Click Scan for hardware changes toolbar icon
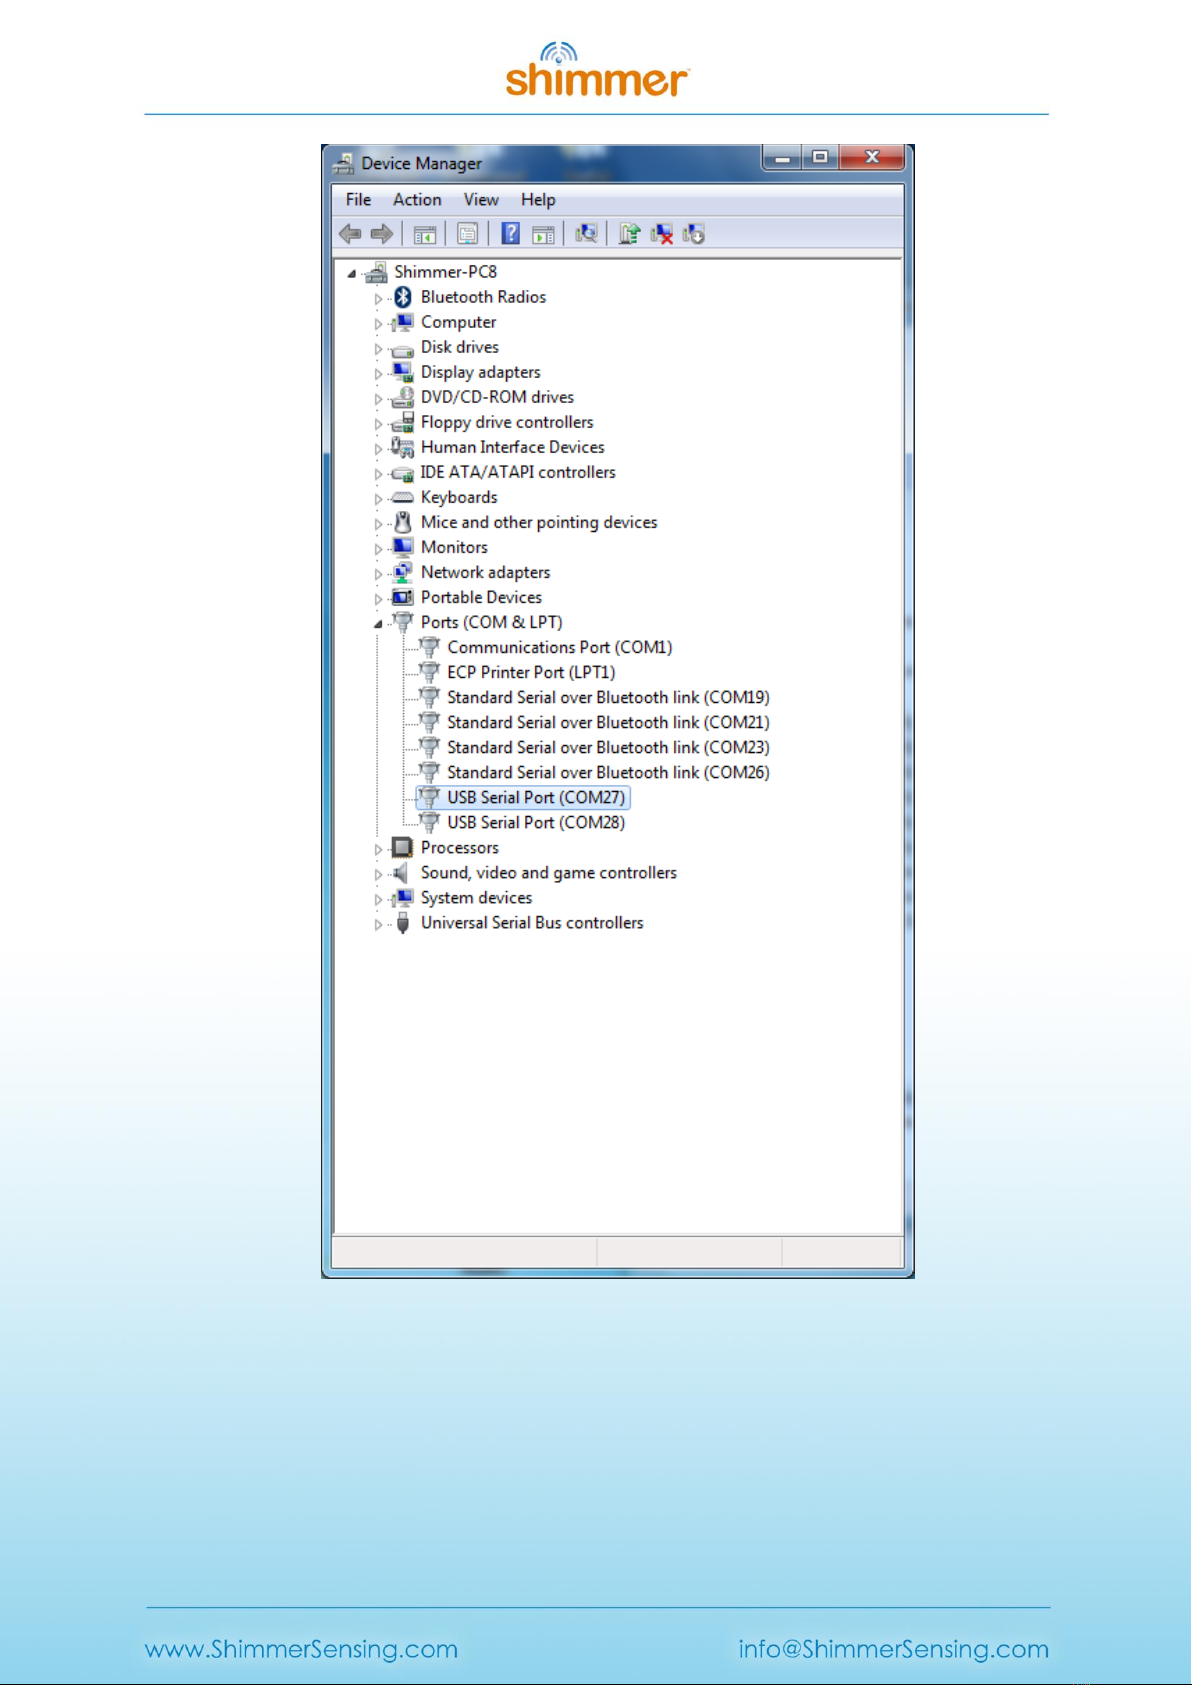Image resolution: width=1192 pixels, height=1685 pixels. [x=586, y=234]
